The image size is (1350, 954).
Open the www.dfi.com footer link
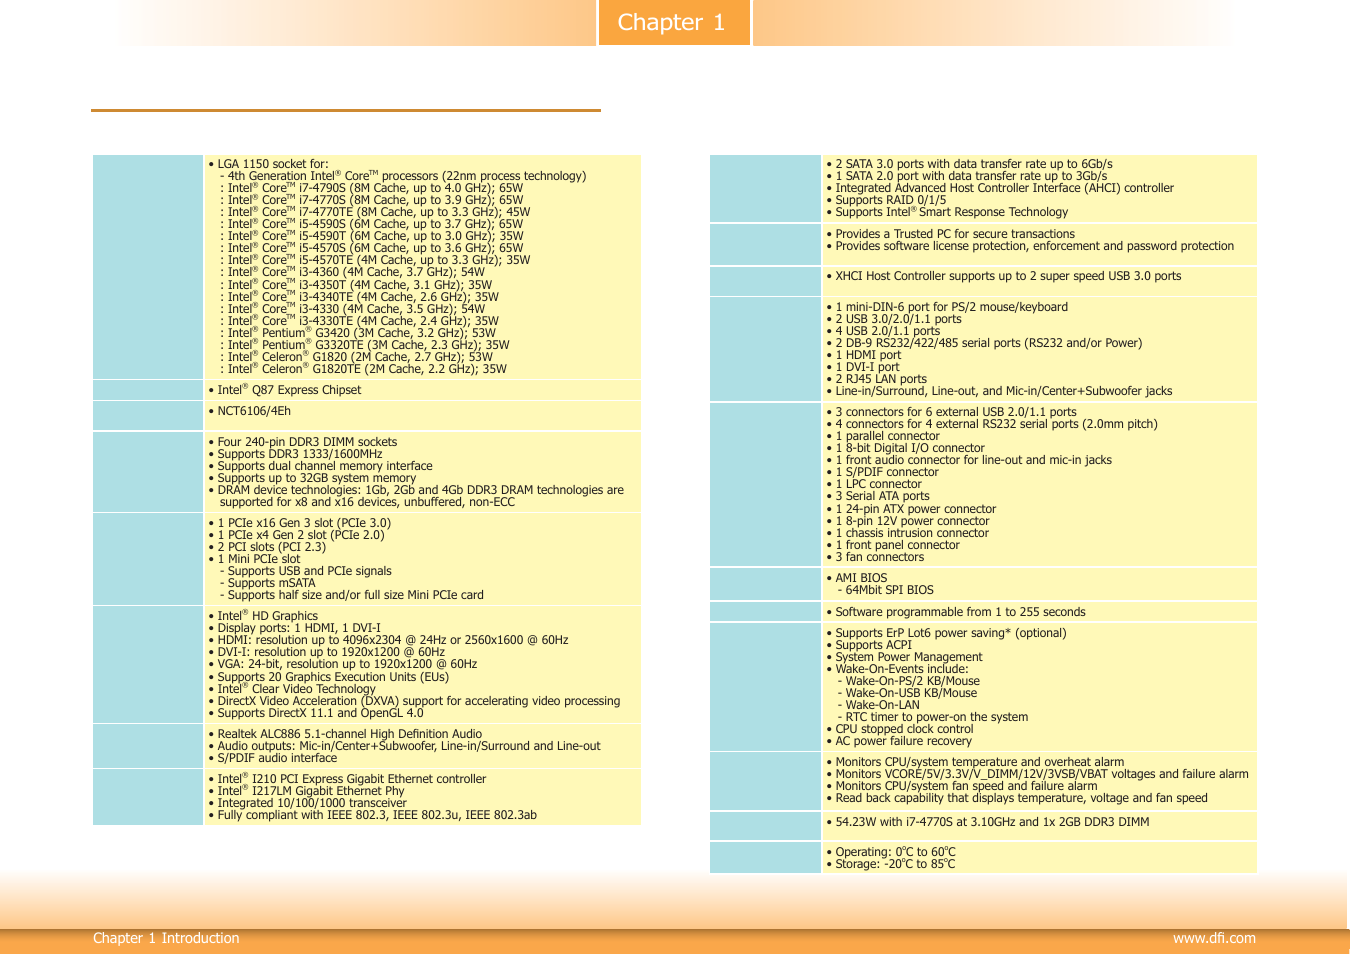[1214, 938]
